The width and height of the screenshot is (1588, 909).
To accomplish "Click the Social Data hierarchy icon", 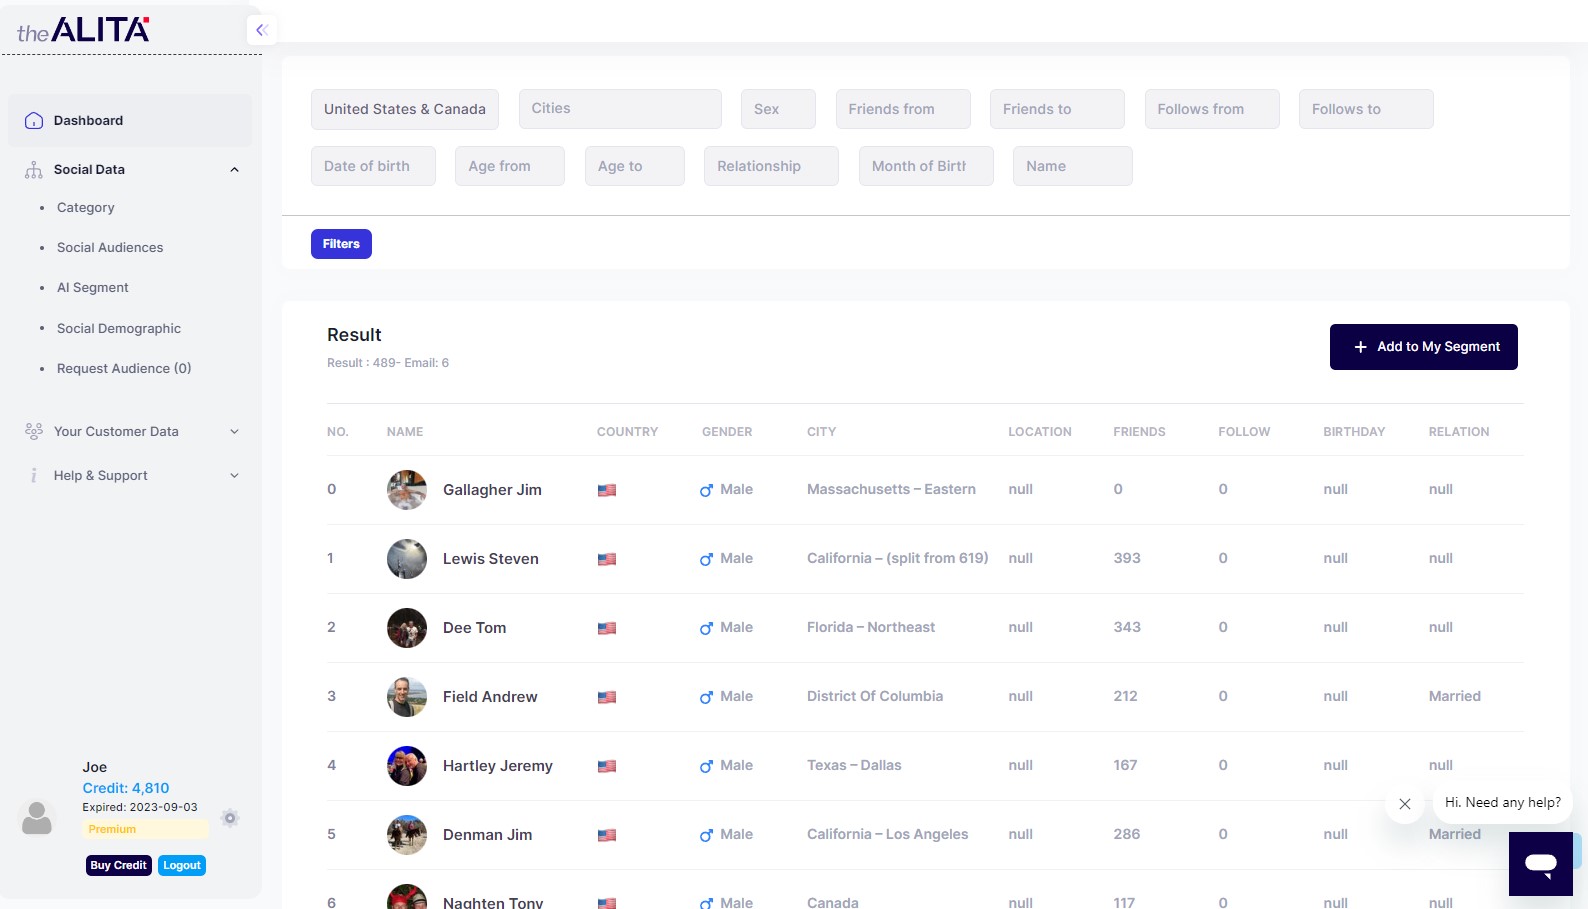I will [x=34, y=170].
